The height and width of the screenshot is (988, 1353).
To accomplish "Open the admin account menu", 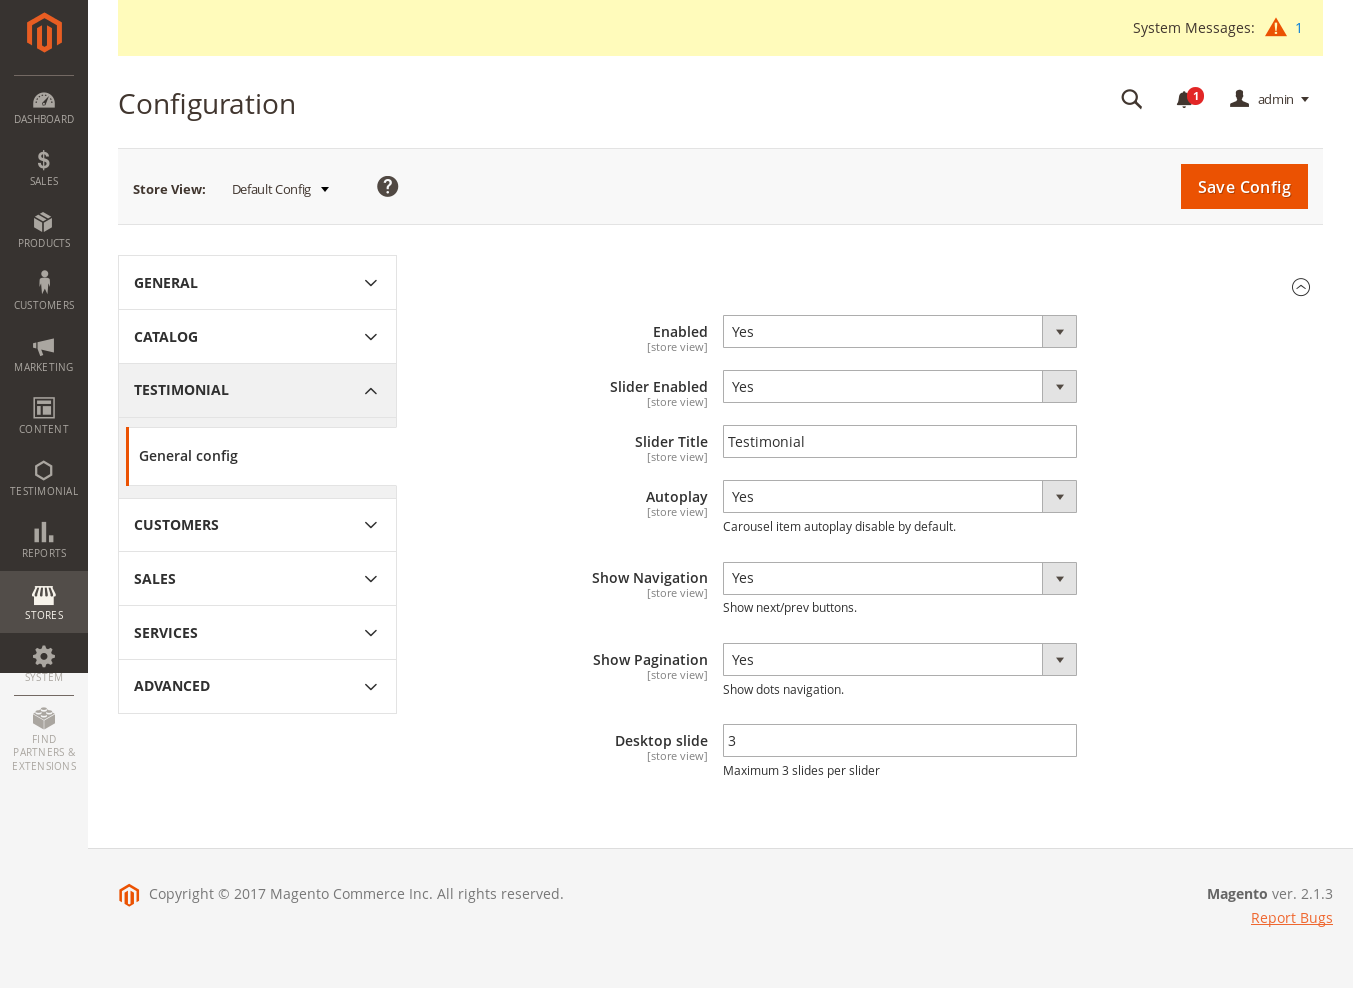I will tap(1270, 99).
